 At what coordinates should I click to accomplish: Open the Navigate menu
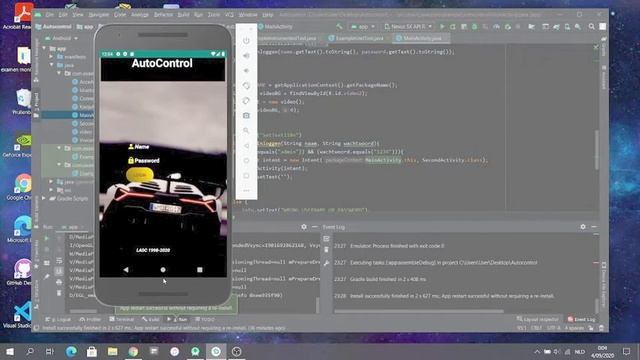coord(99,15)
